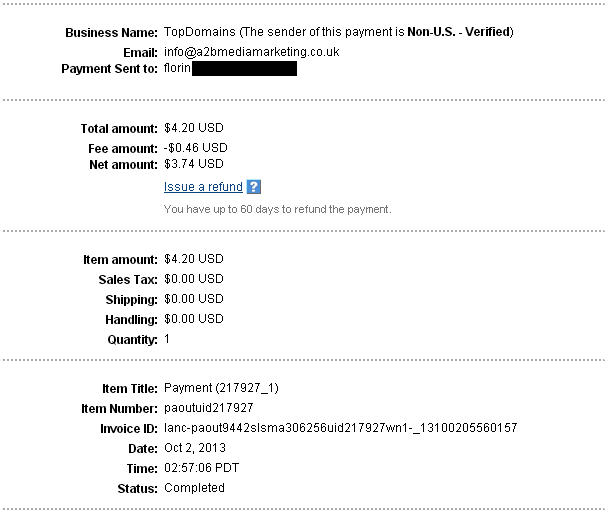This screenshot has width=612, height=514.
Task: Click the 60 days refund notice text
Action: pyautogui.click(x=277, y=210)
